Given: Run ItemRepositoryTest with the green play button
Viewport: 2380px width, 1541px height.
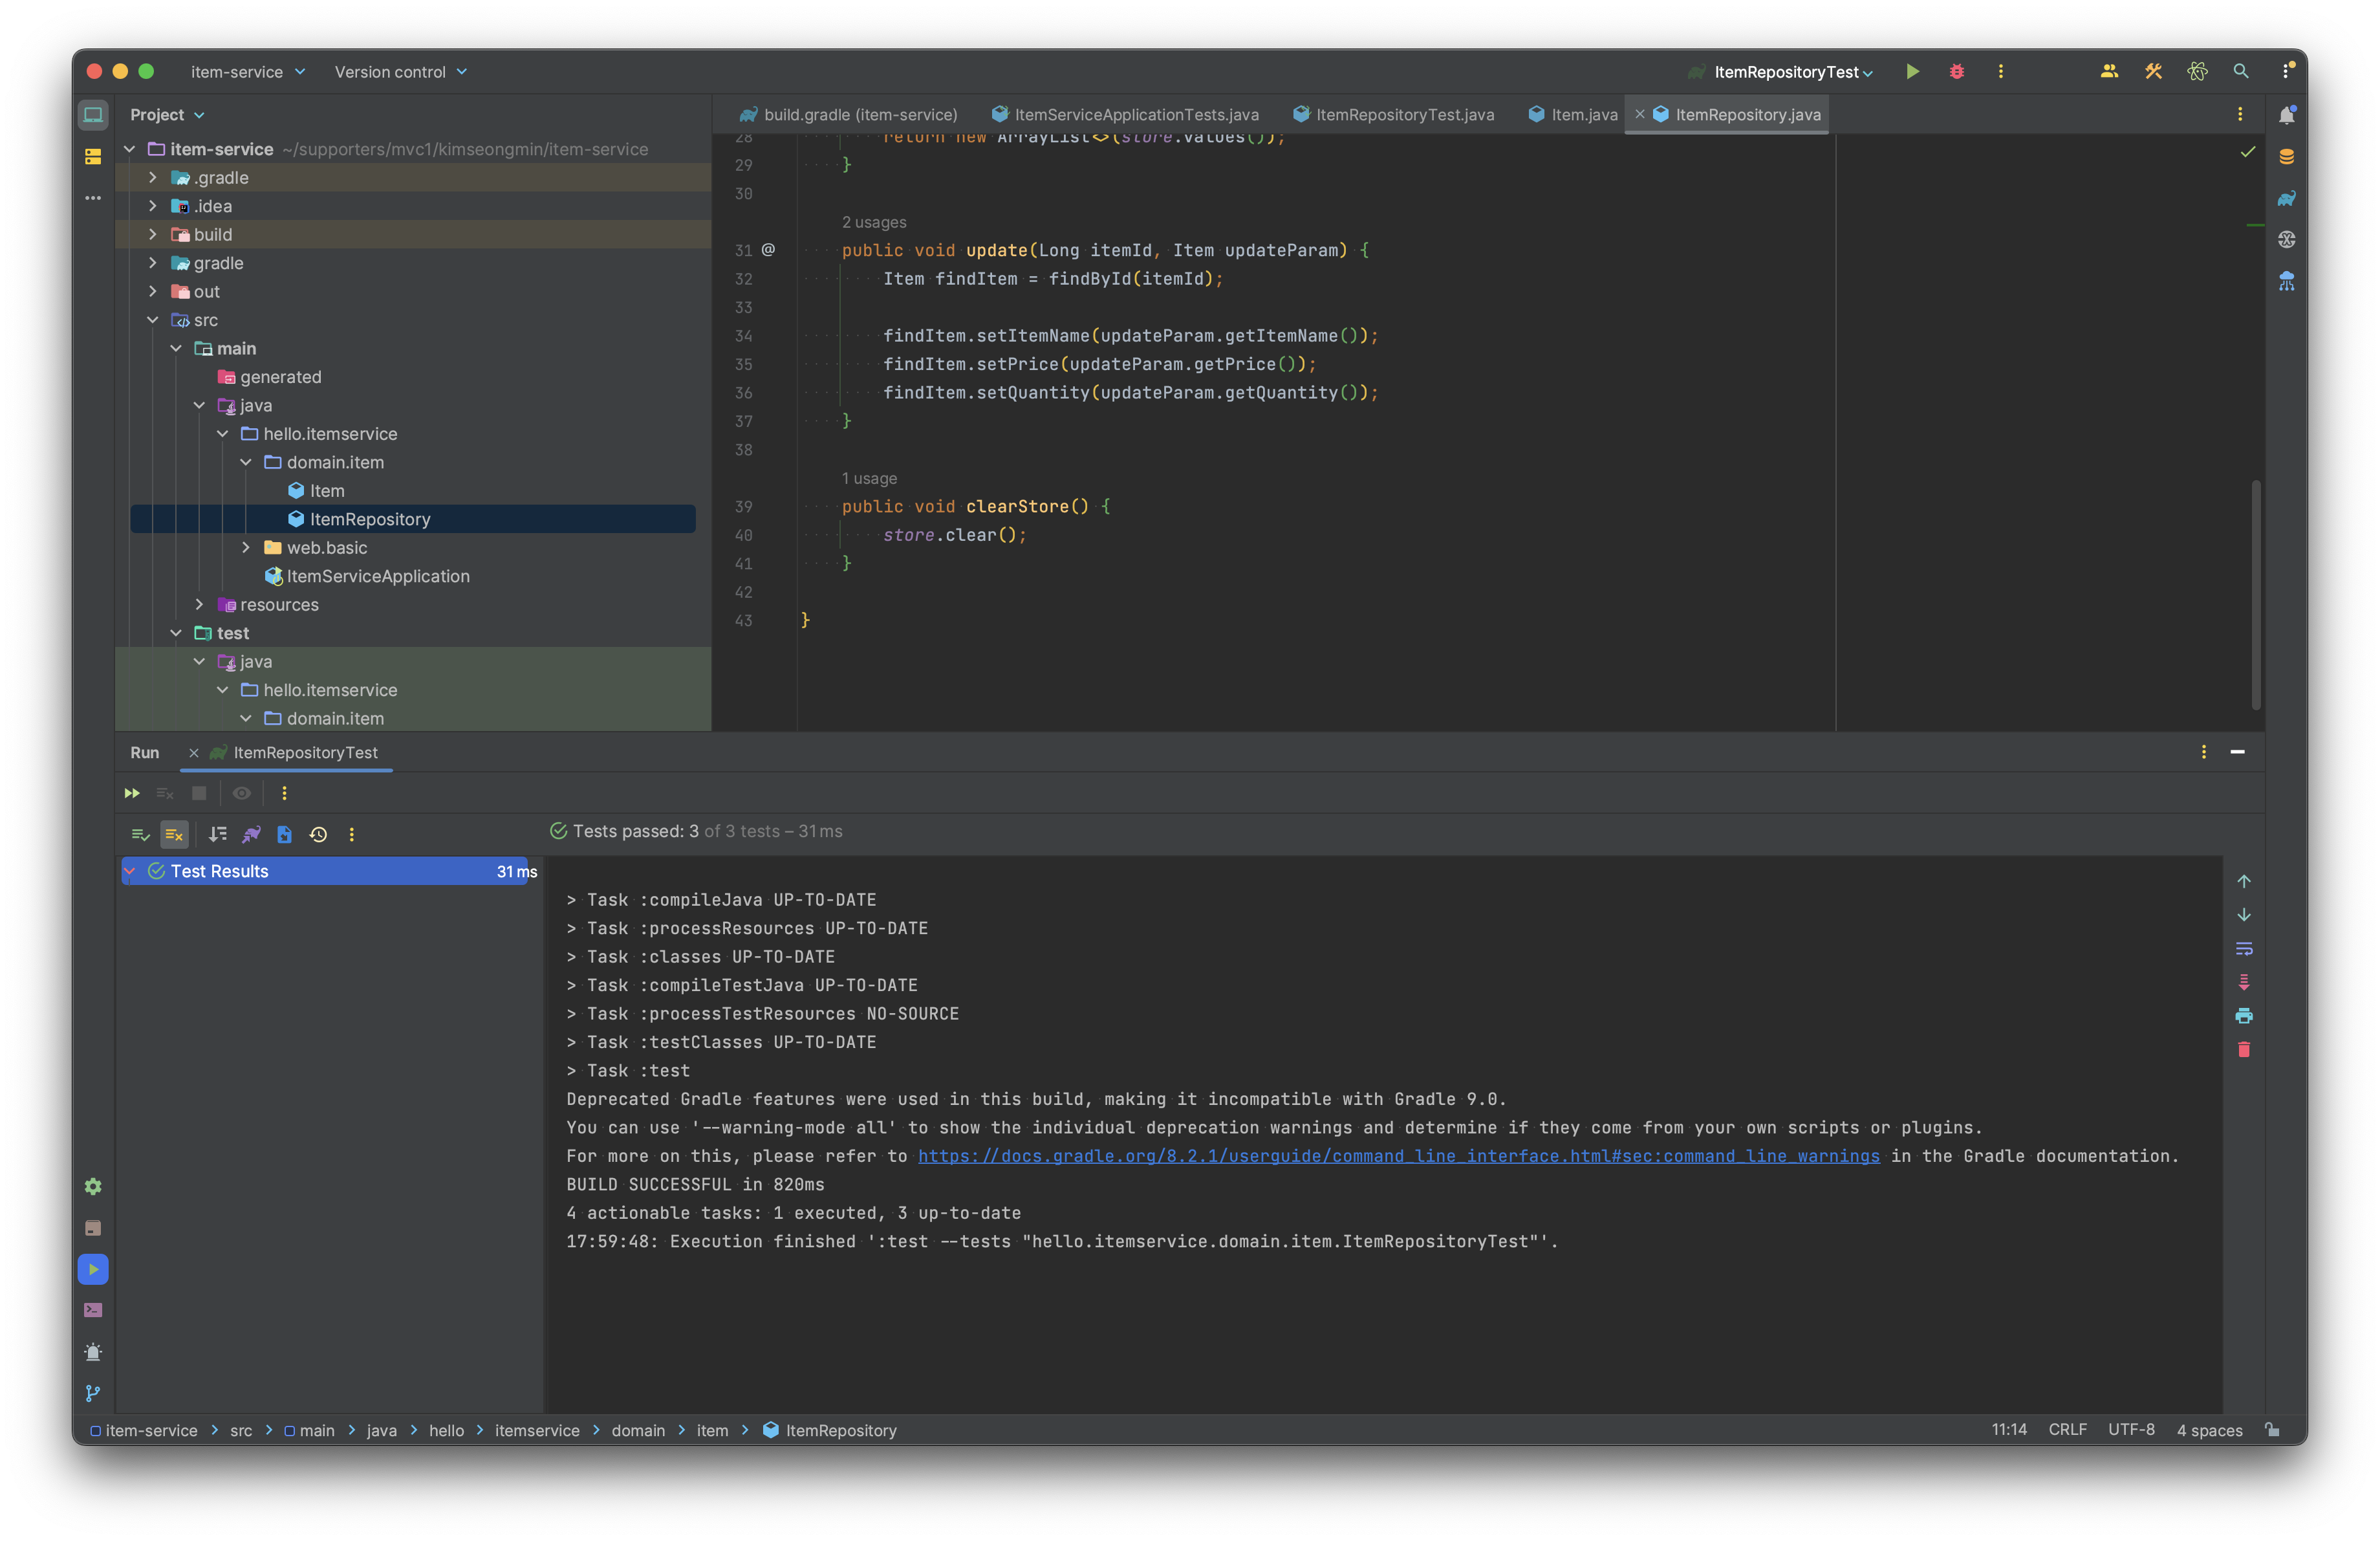Looking at the screenshot, I should pos(1912,71).
